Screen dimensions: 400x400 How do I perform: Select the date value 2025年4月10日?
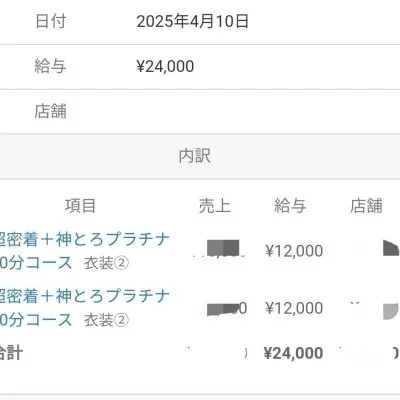(193, 22)
